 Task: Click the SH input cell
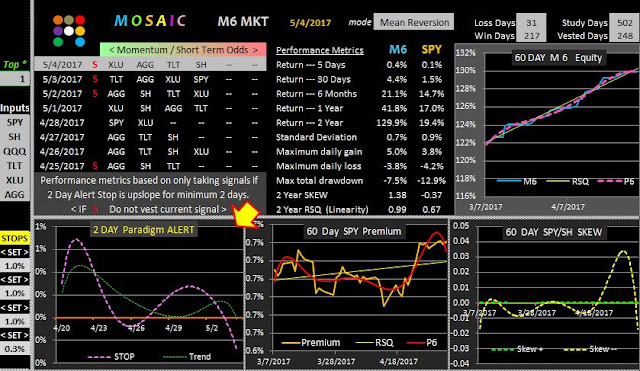click(15, 137)
